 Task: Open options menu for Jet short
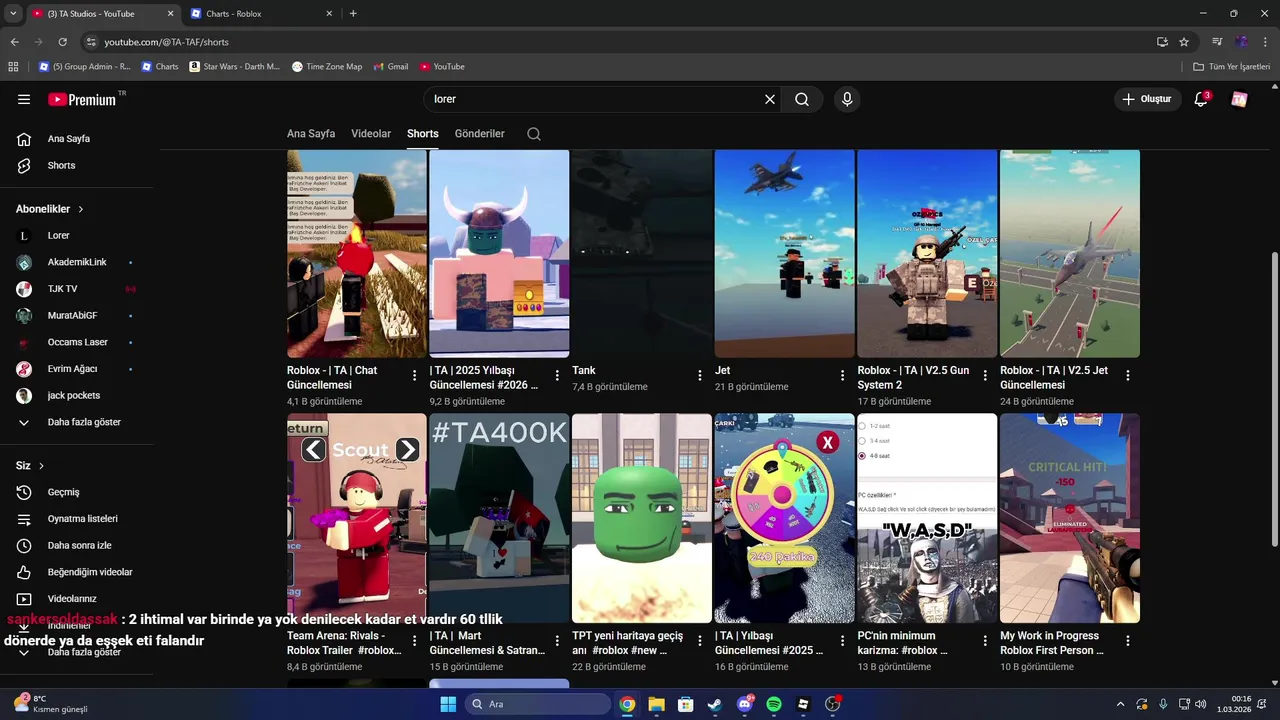click(x=842, y=375)
